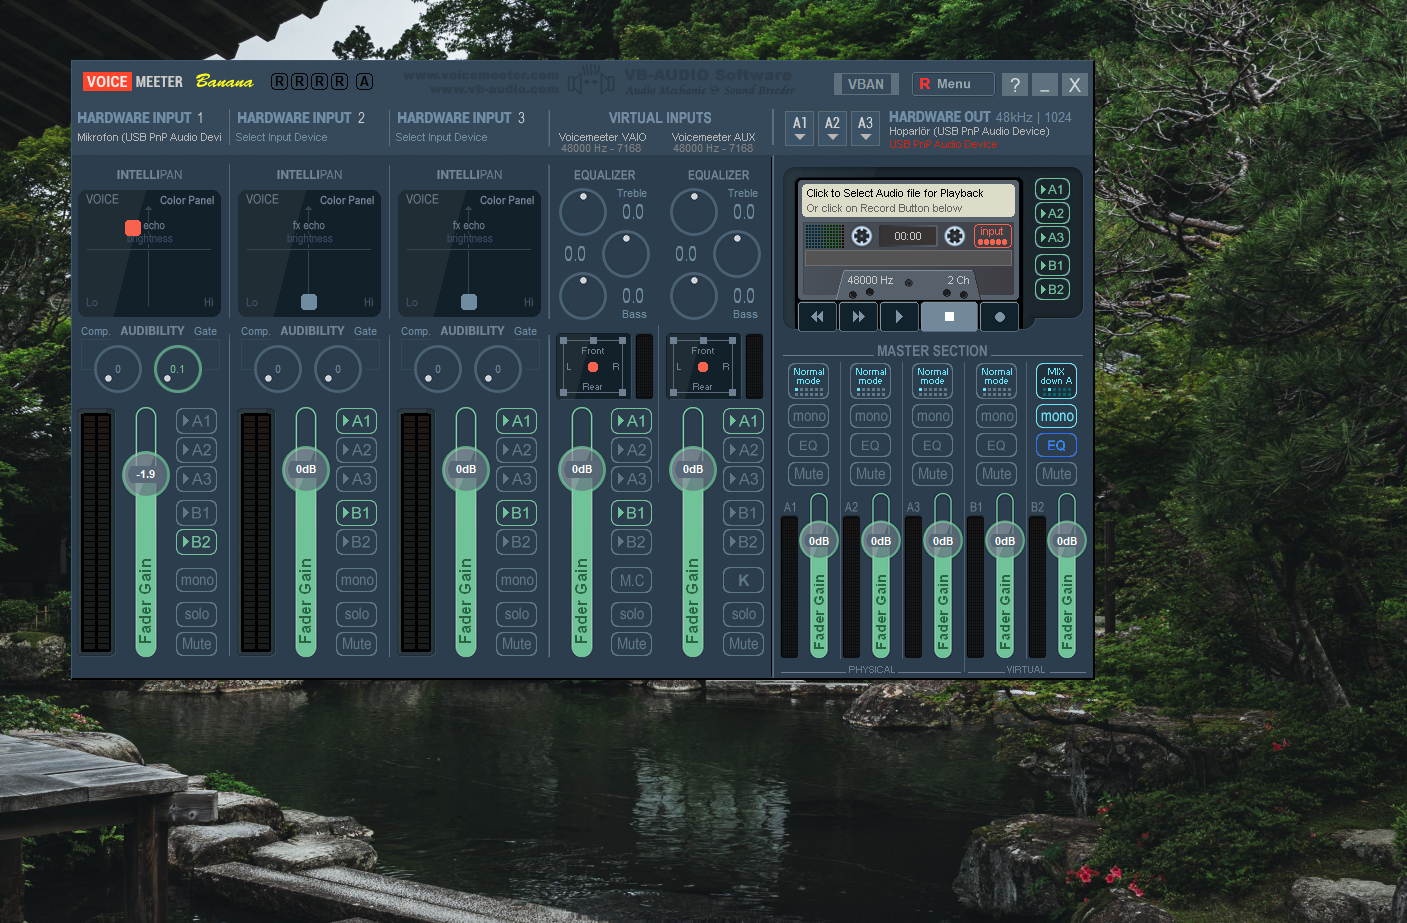Solo the Voicemeeter AUX virtual input

744,614
